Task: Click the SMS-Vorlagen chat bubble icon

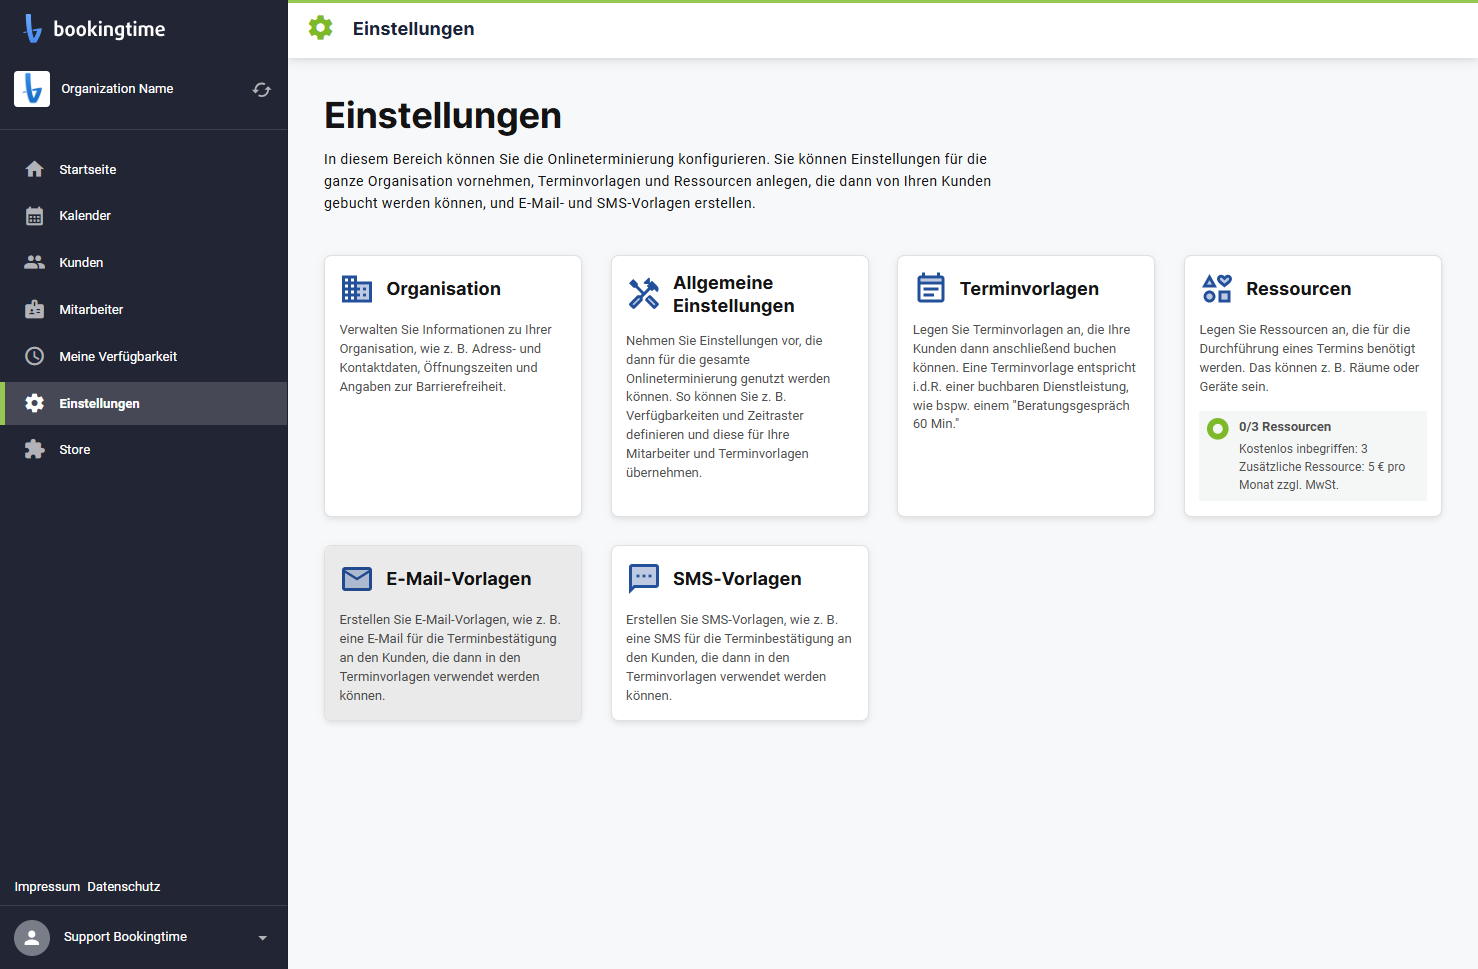Action: [x=644, y=578]
